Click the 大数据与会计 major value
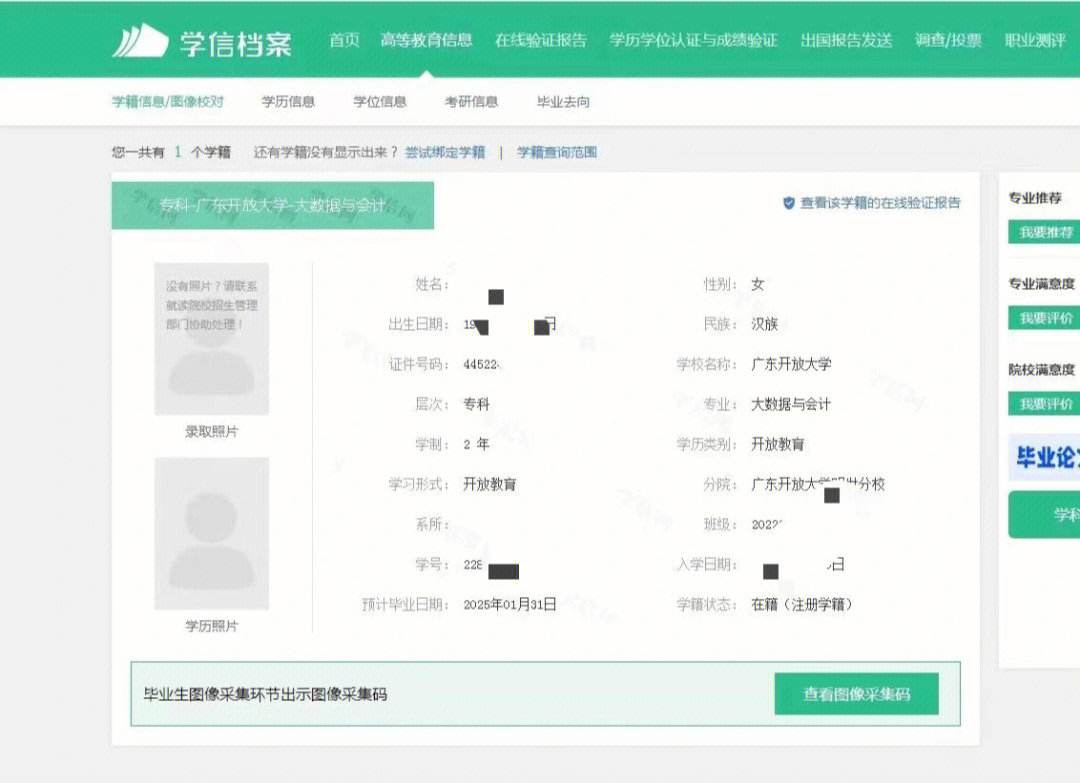This screenshot has height=783, width=1080. [791, 404]
